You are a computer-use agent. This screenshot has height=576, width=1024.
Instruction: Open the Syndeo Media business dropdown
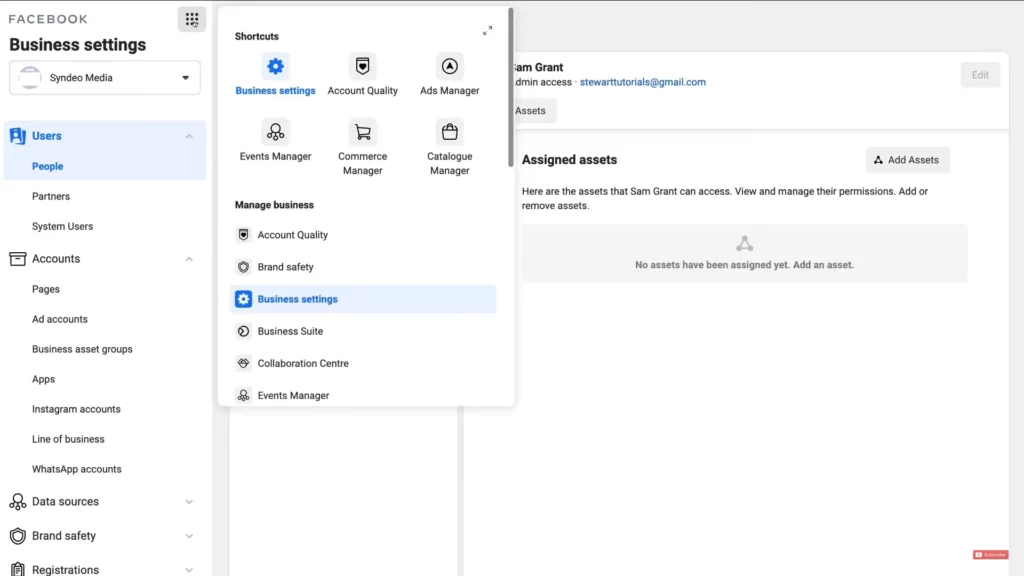tap(104, 78)
